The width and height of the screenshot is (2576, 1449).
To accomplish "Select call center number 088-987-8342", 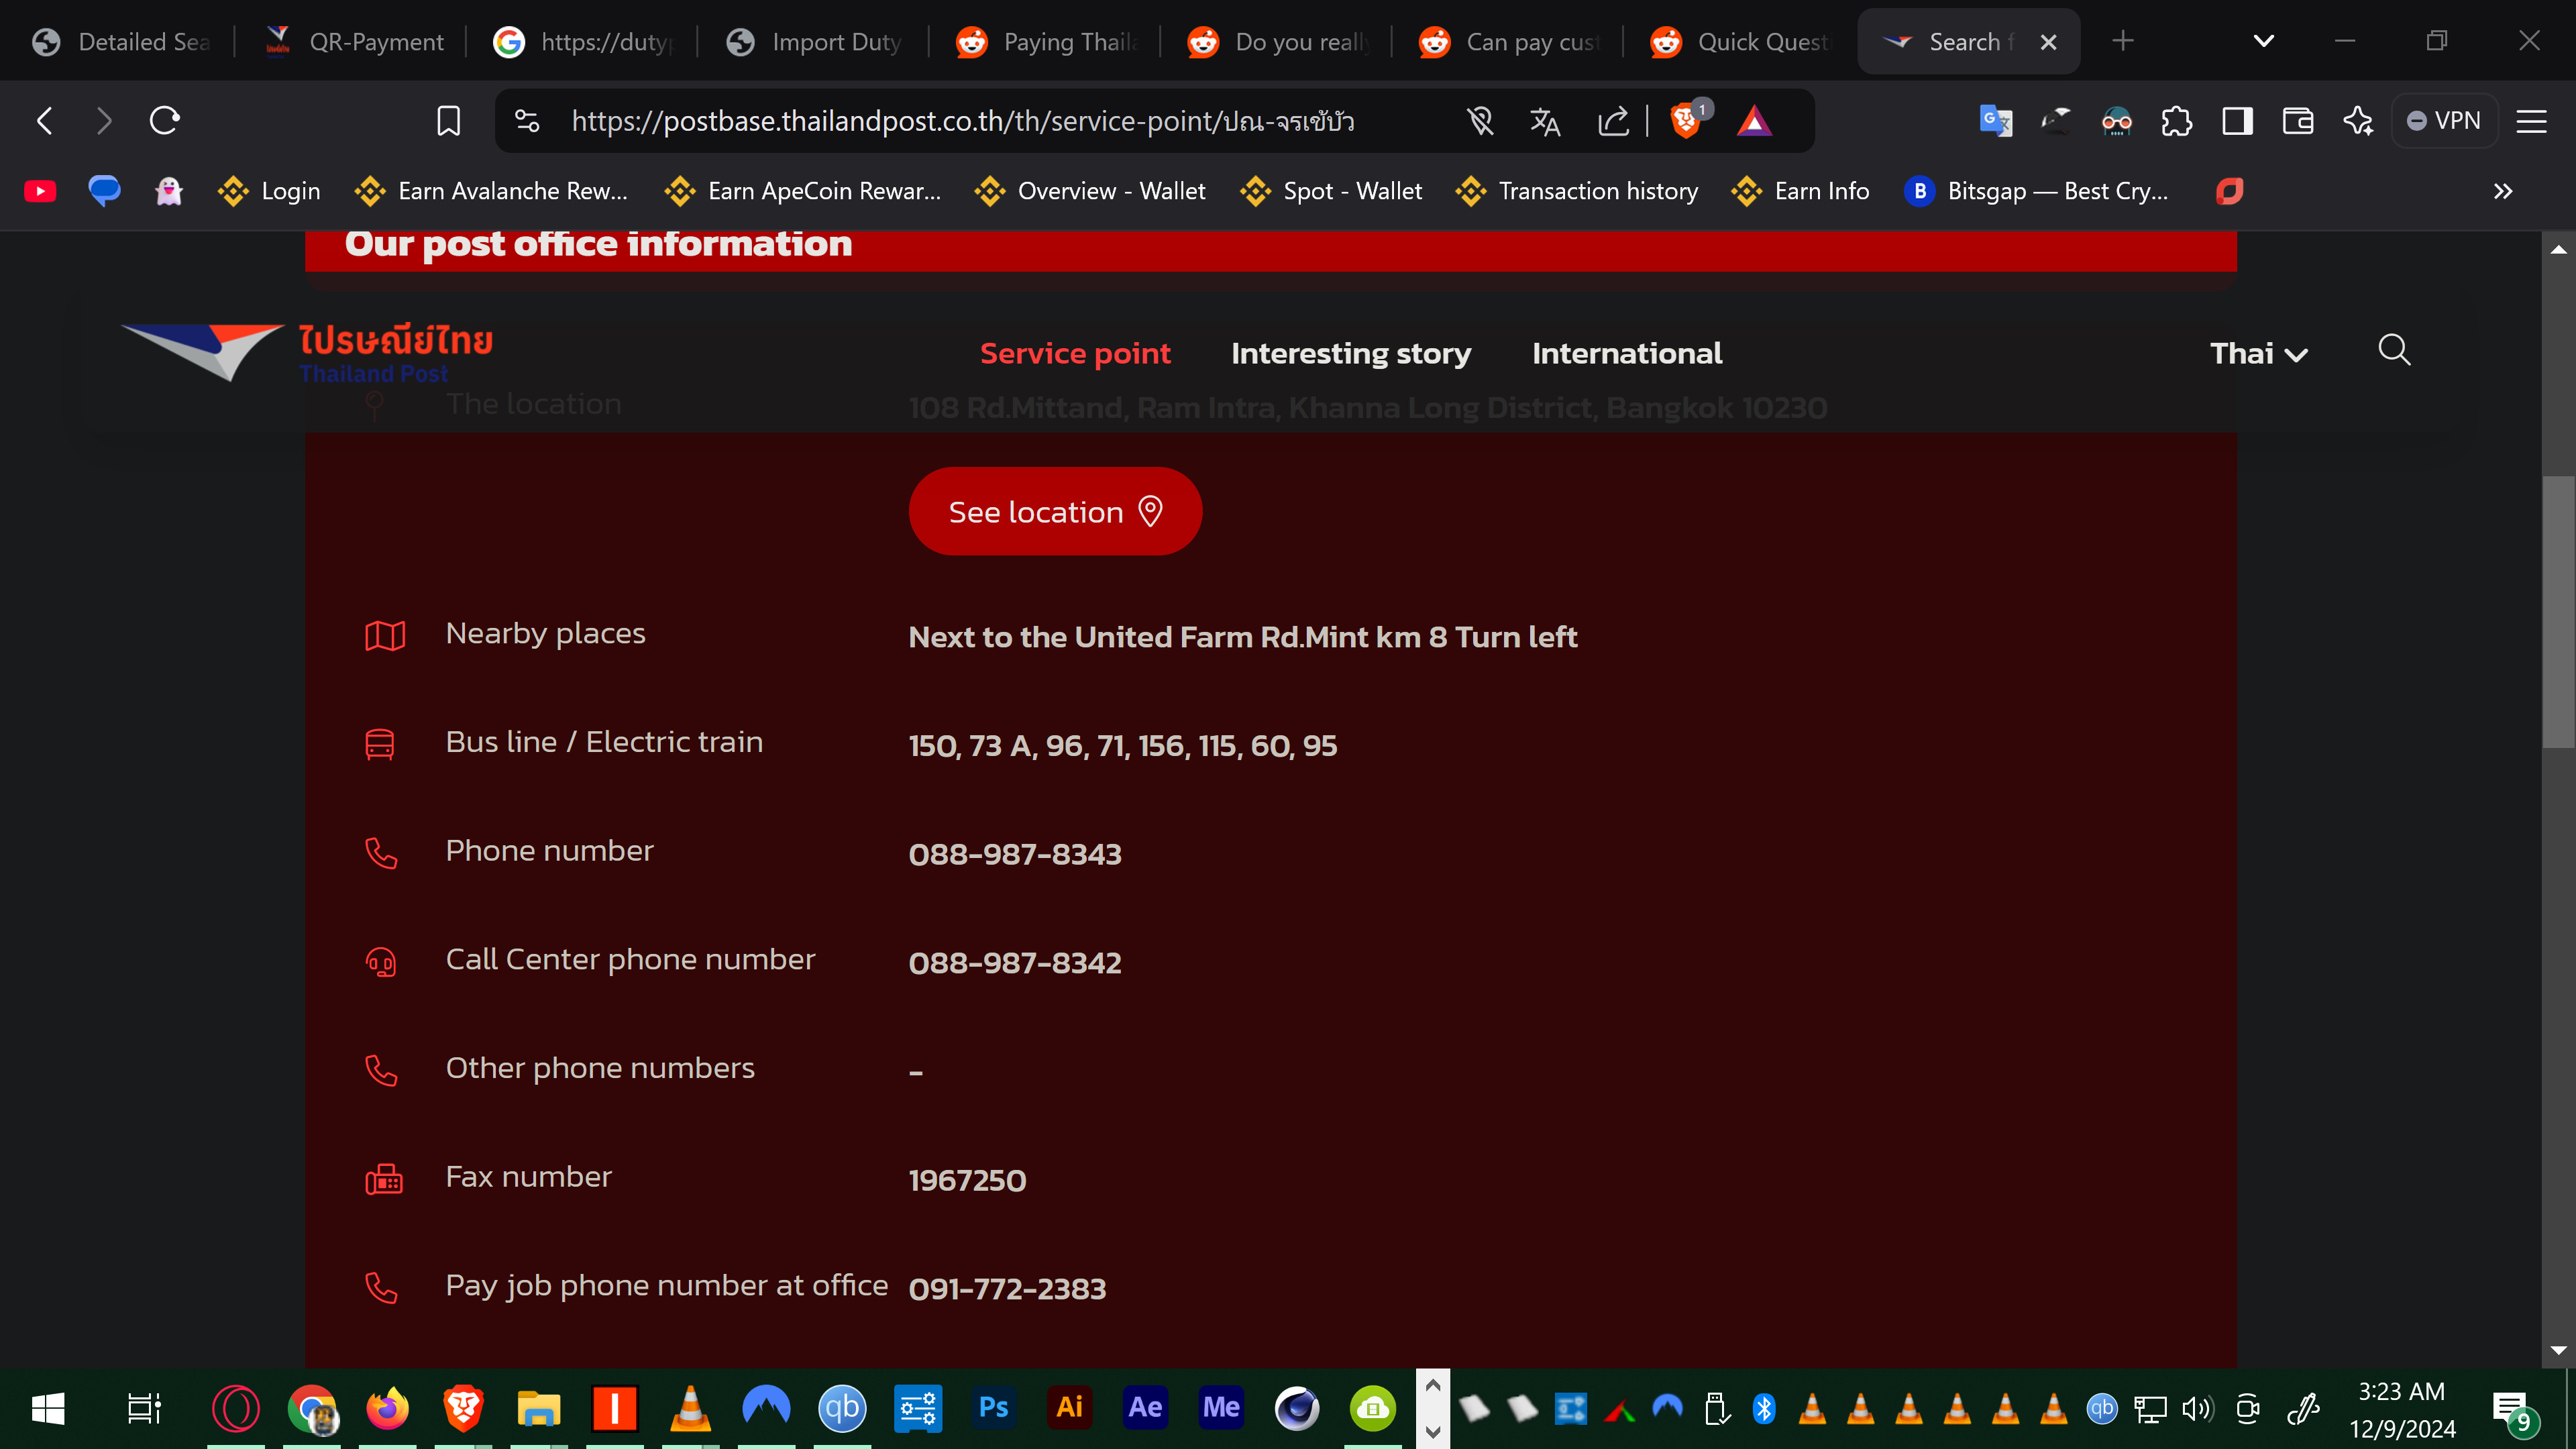I will (x=1015, y=963).
